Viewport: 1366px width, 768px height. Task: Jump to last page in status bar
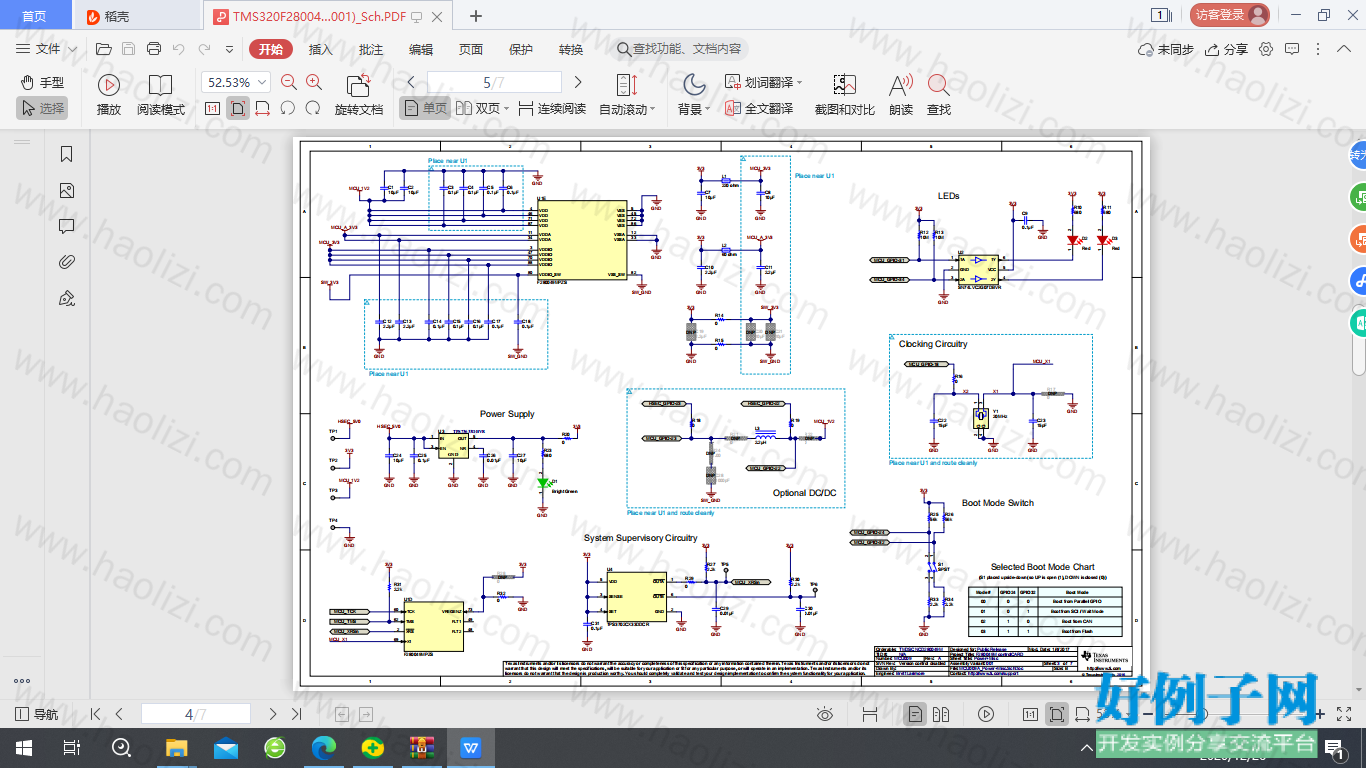point(296,714)
